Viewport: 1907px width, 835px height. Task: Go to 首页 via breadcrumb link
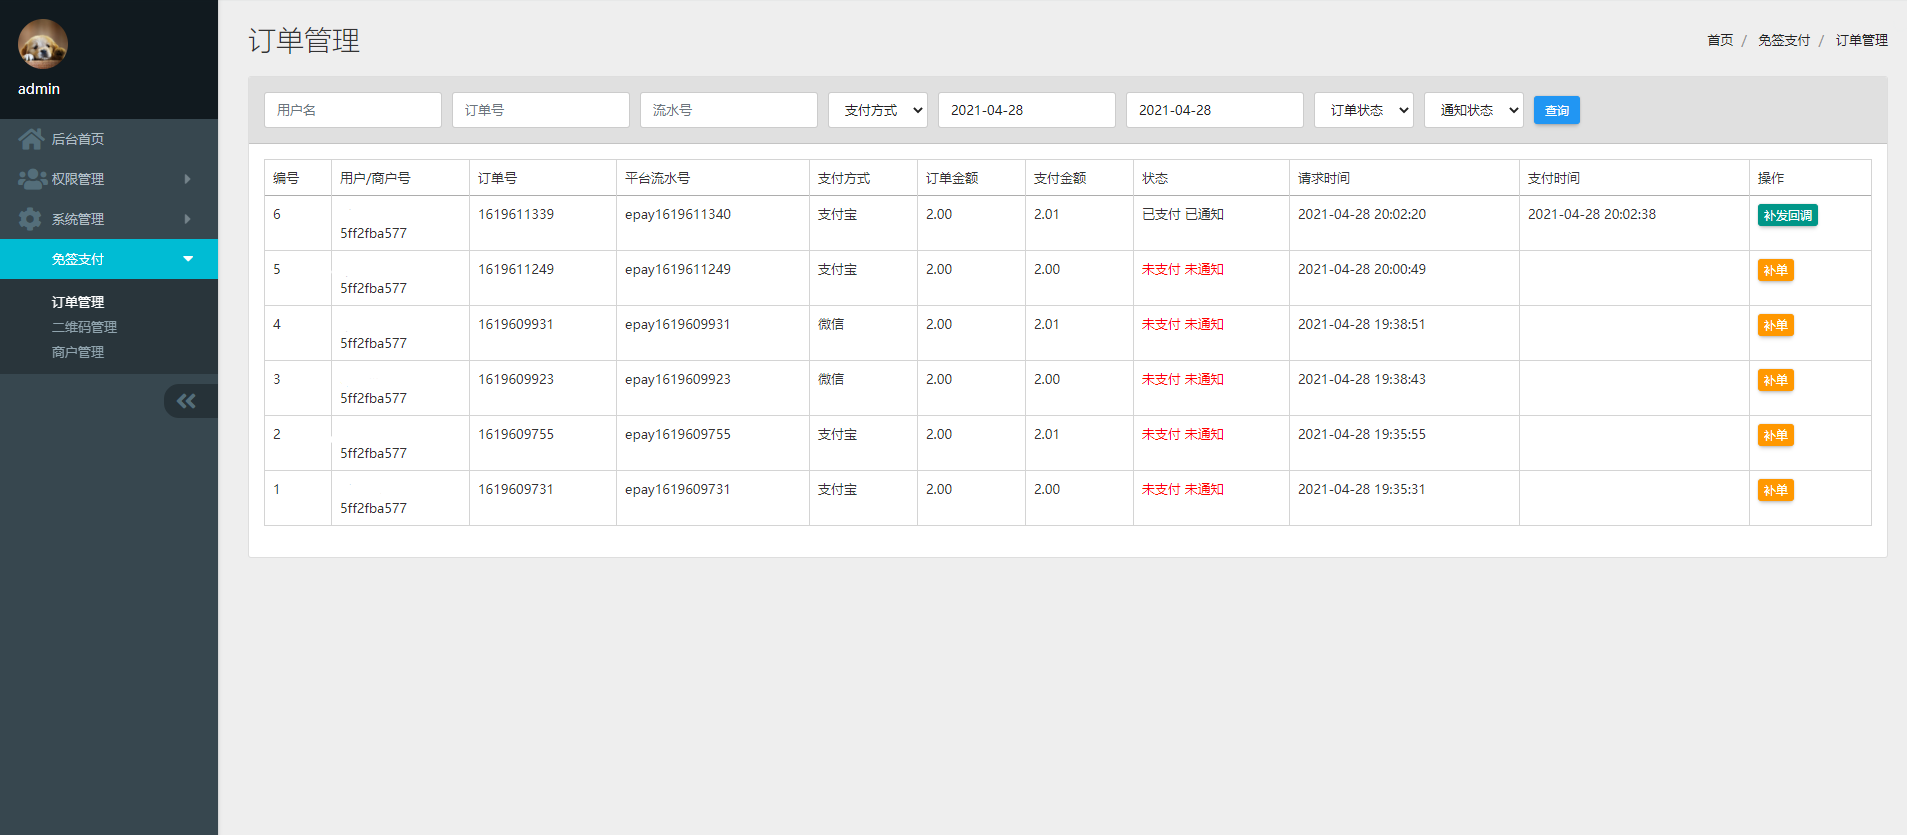(1719, 40)
